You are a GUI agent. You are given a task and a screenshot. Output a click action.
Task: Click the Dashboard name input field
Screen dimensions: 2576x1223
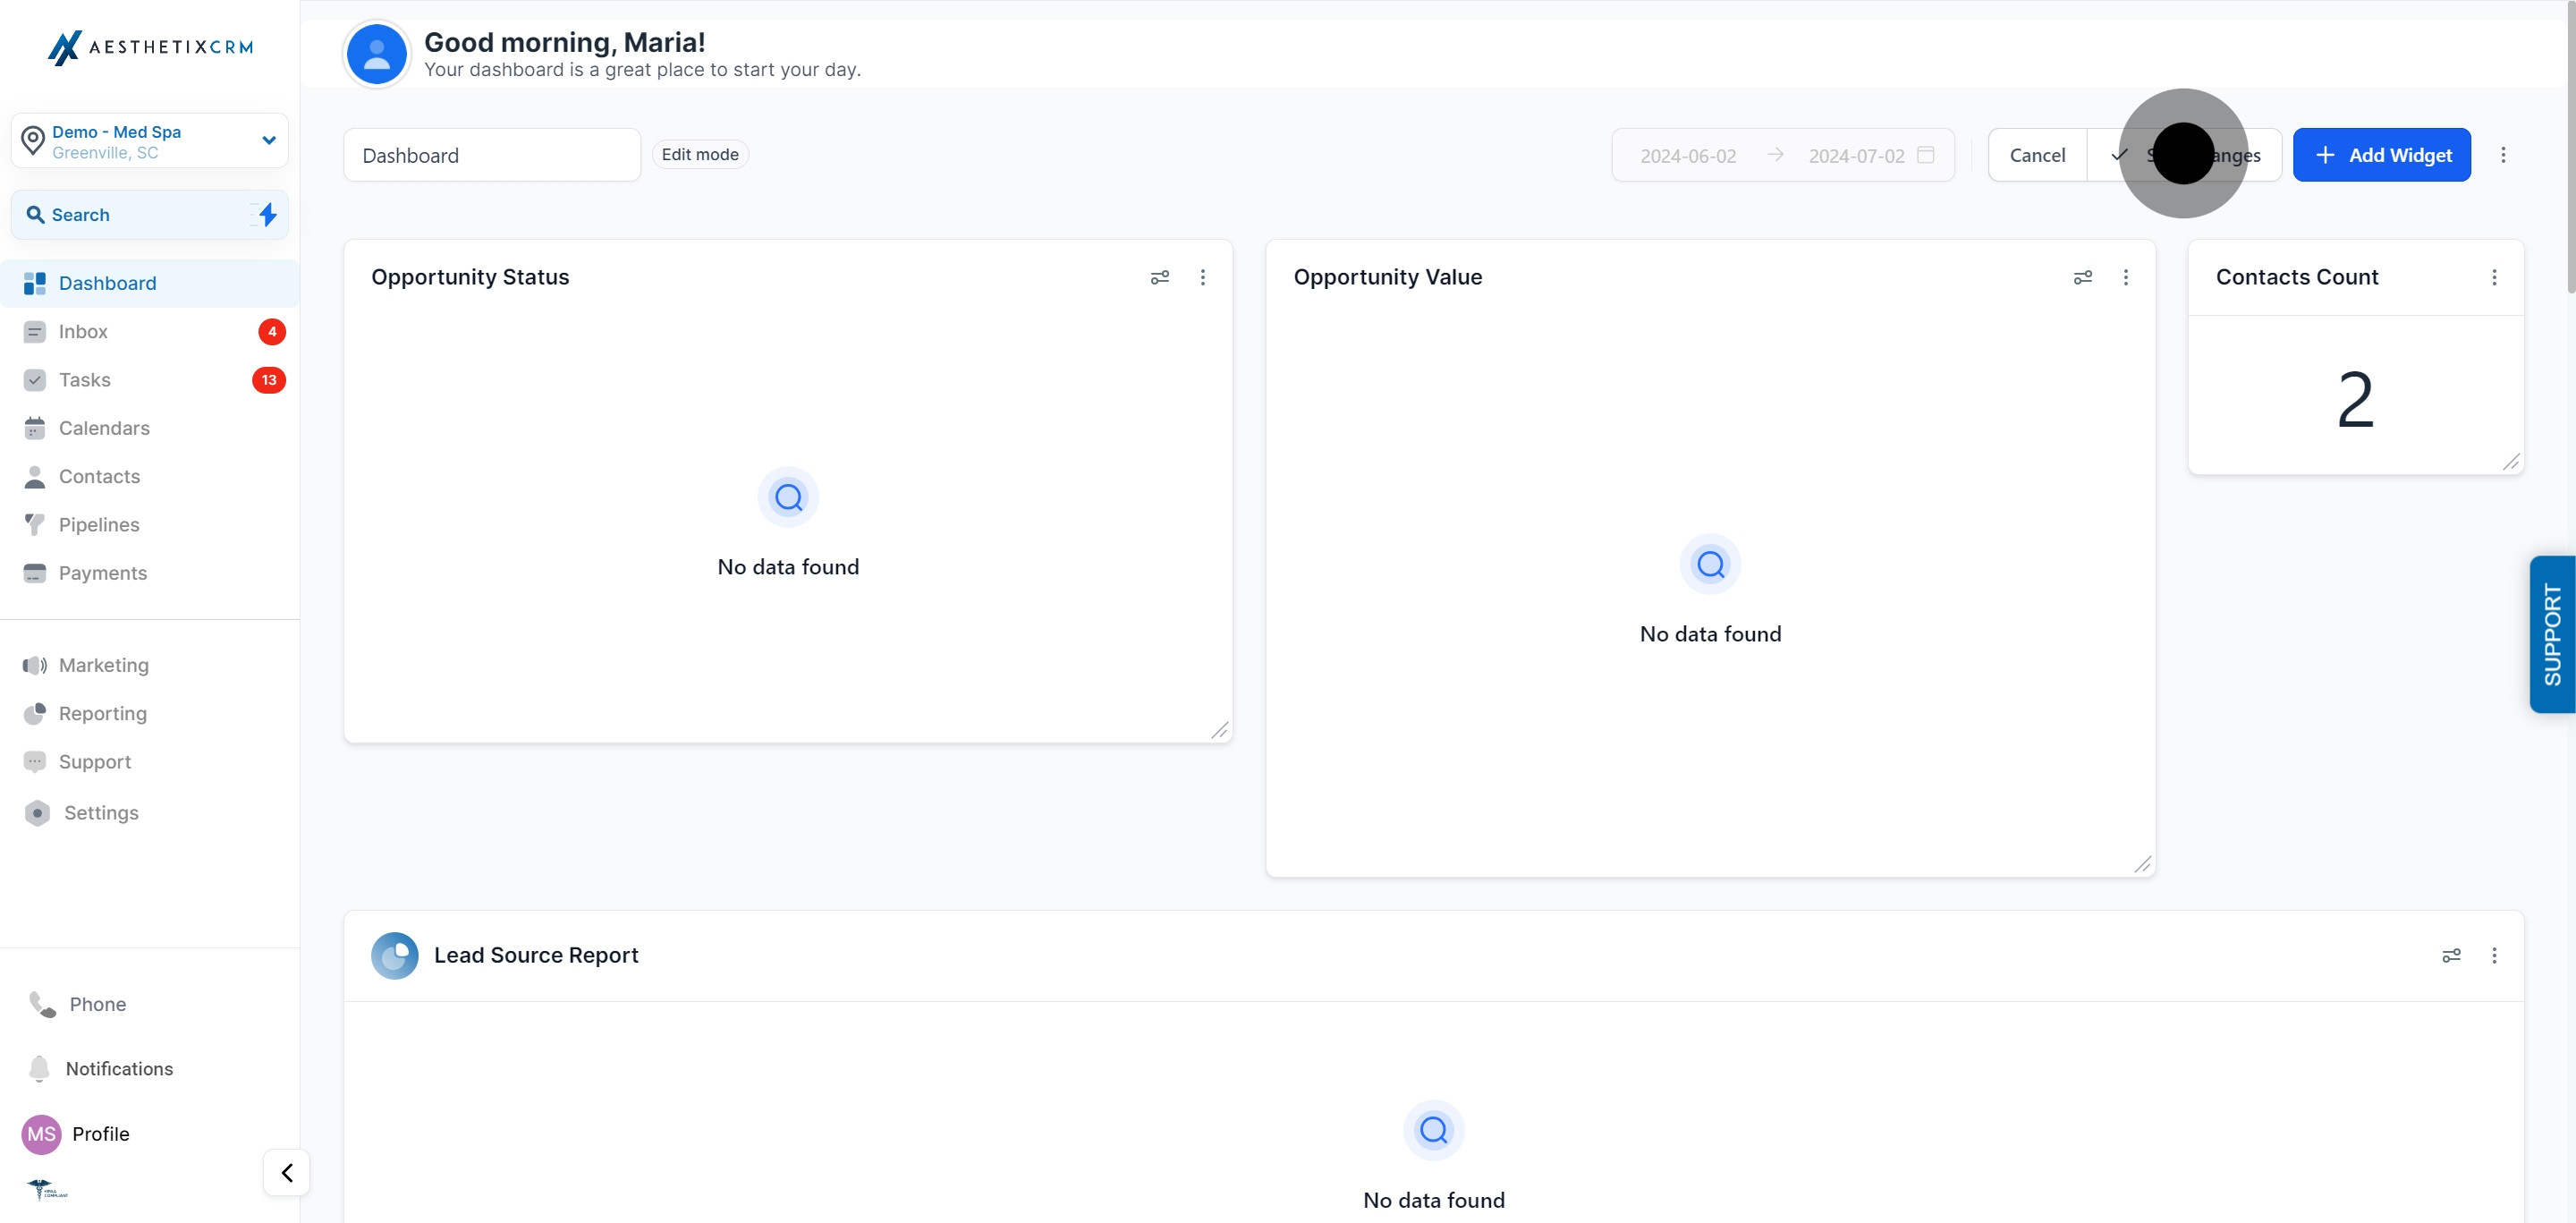click(491, 155)
